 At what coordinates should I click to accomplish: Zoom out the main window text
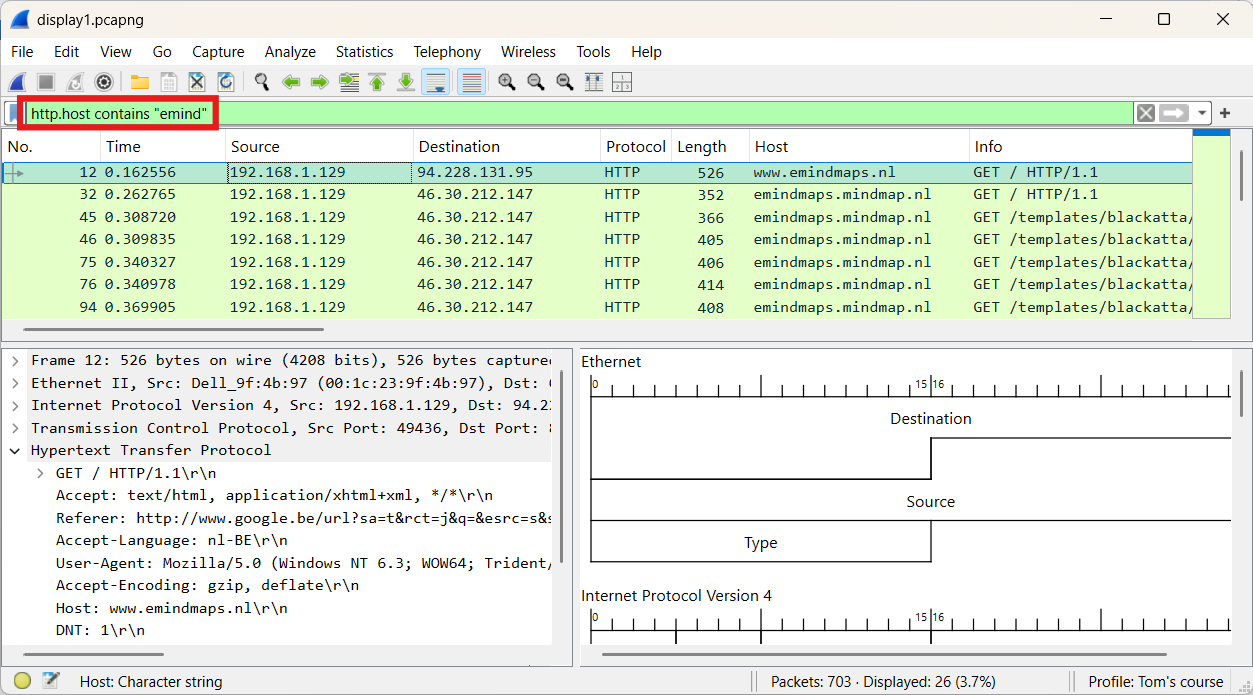click(x=536, y=82)
